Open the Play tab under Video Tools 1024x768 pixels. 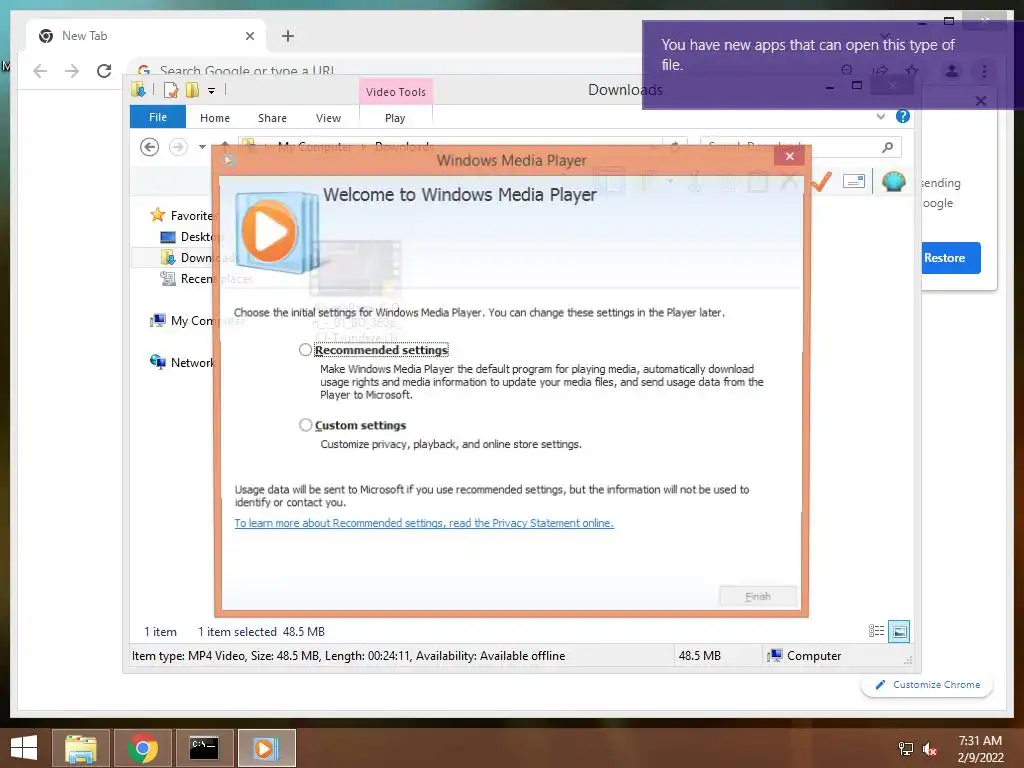(395, 118)
